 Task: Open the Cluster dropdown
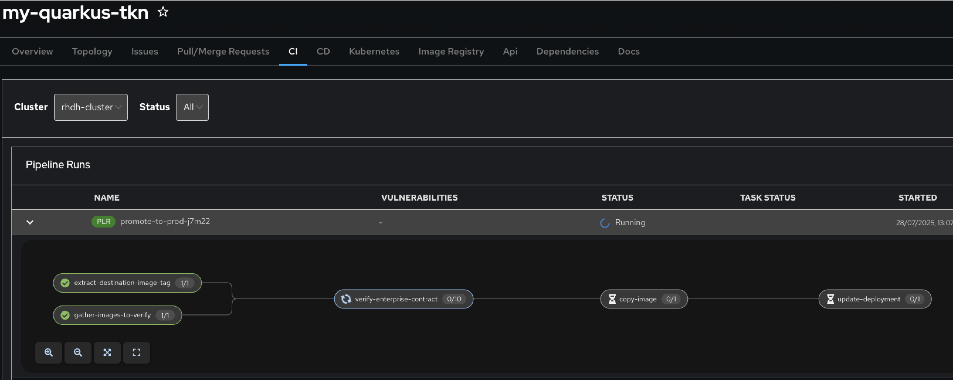pos(91,107)
